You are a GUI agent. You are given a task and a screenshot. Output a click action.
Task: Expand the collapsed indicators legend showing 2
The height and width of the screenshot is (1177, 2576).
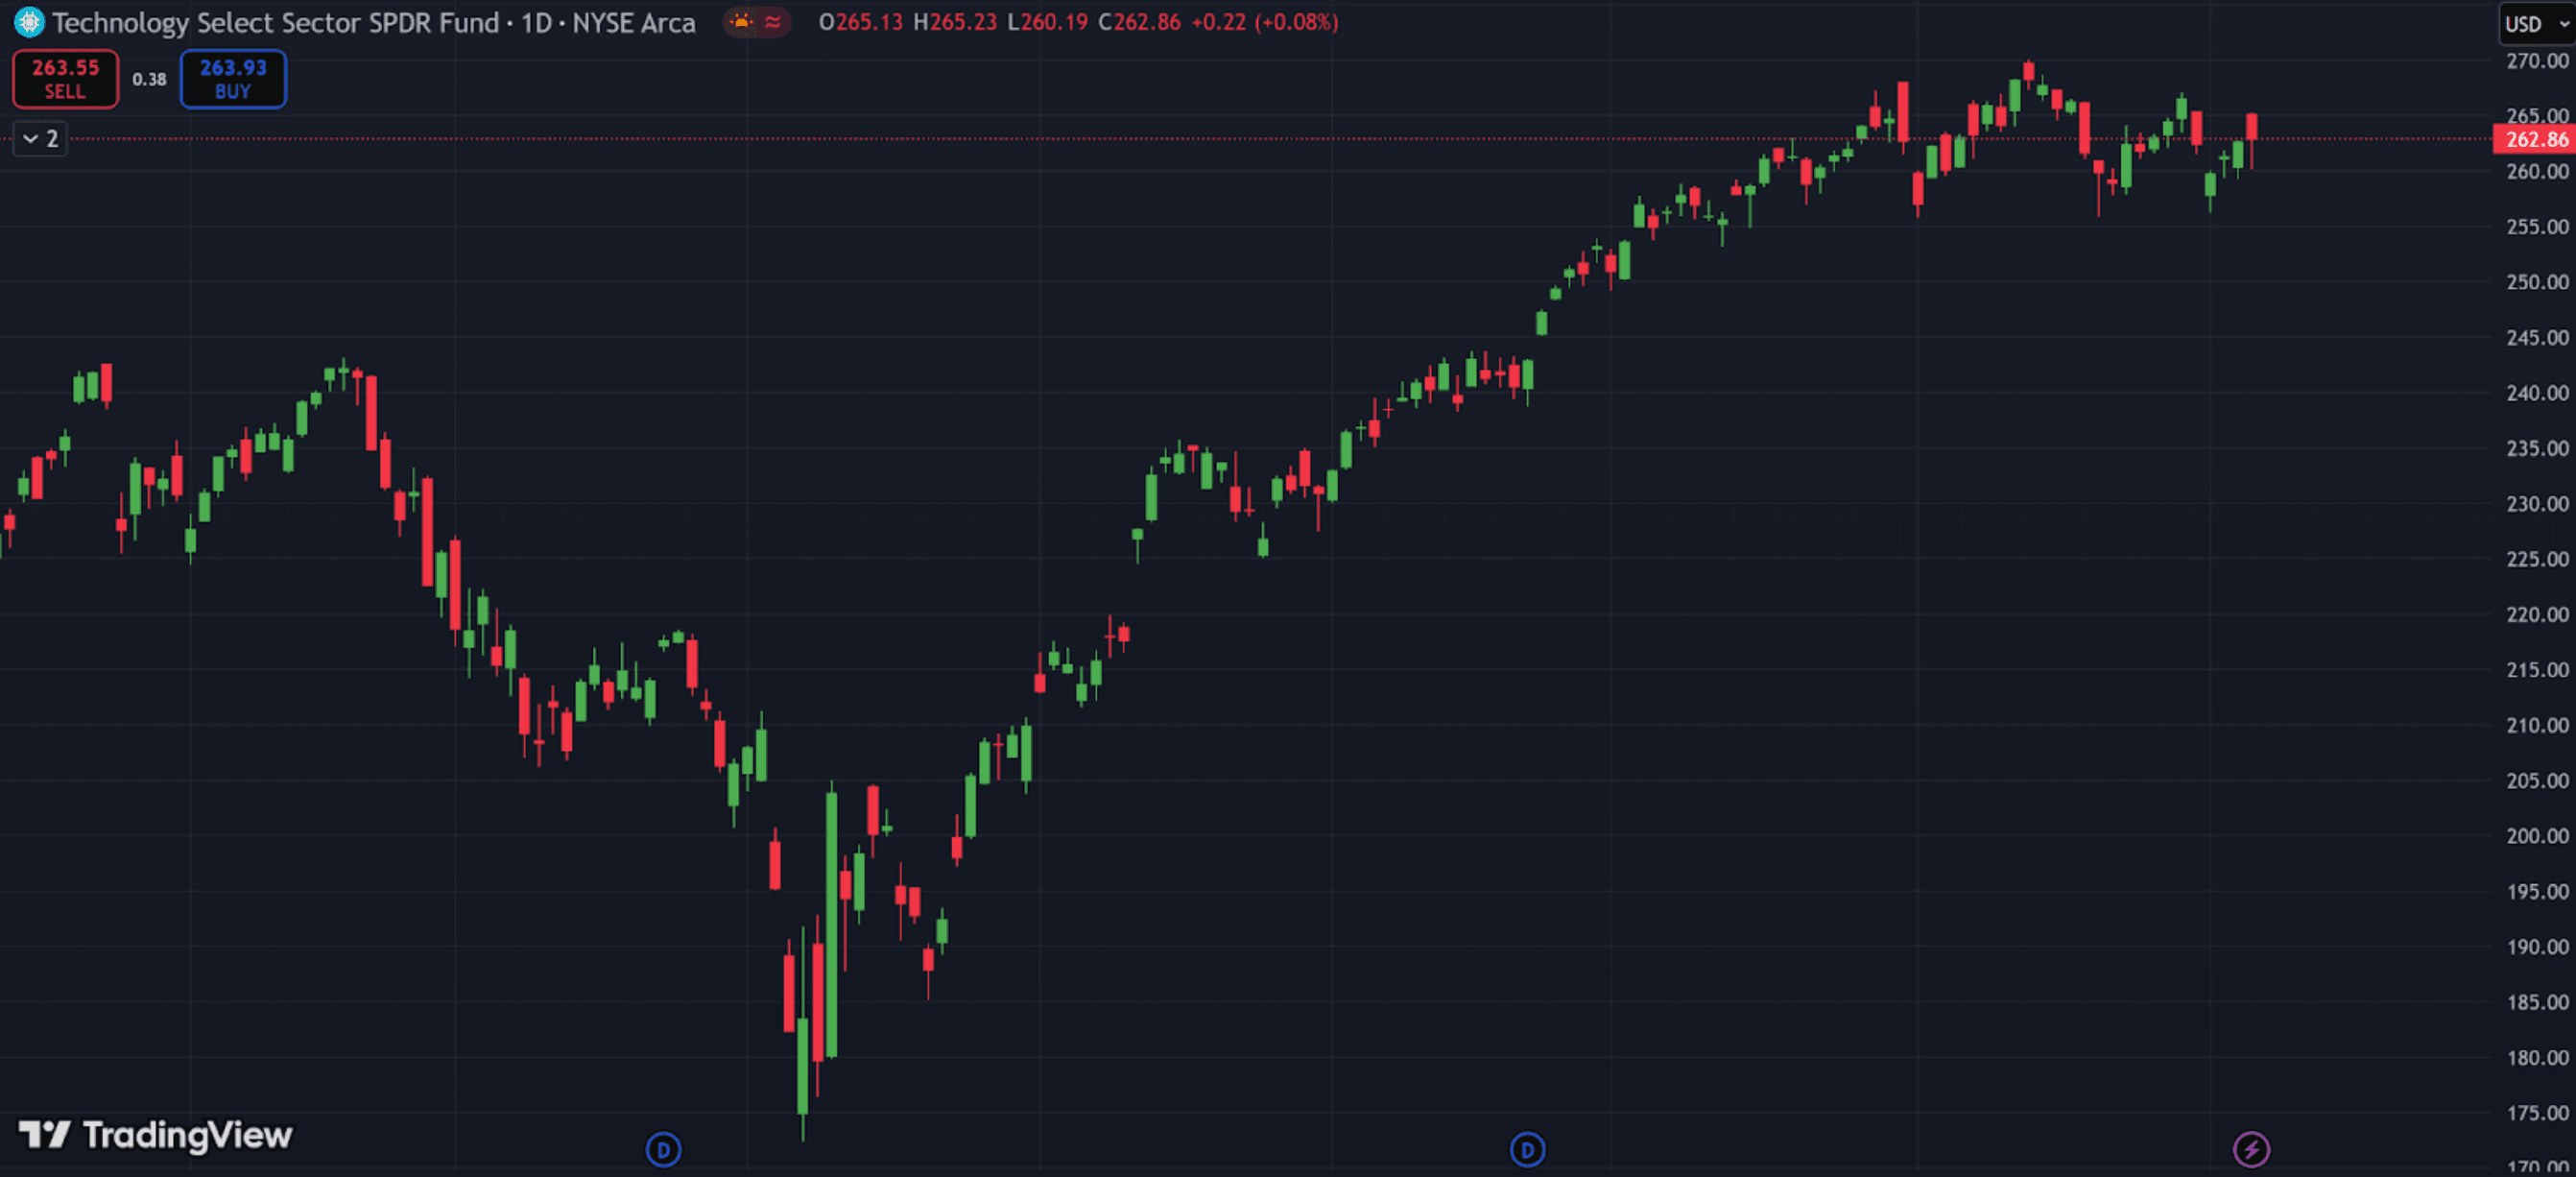[x=40, y=138]
